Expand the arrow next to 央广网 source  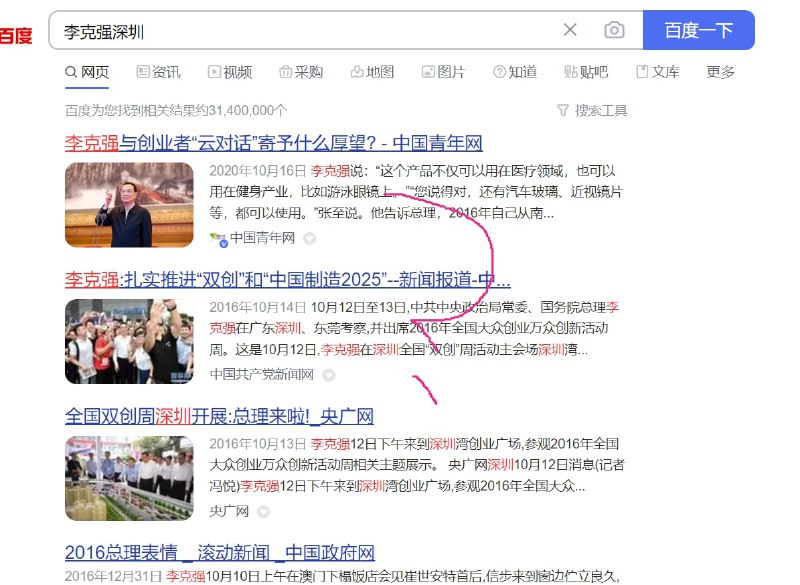[x=262, y=512]
